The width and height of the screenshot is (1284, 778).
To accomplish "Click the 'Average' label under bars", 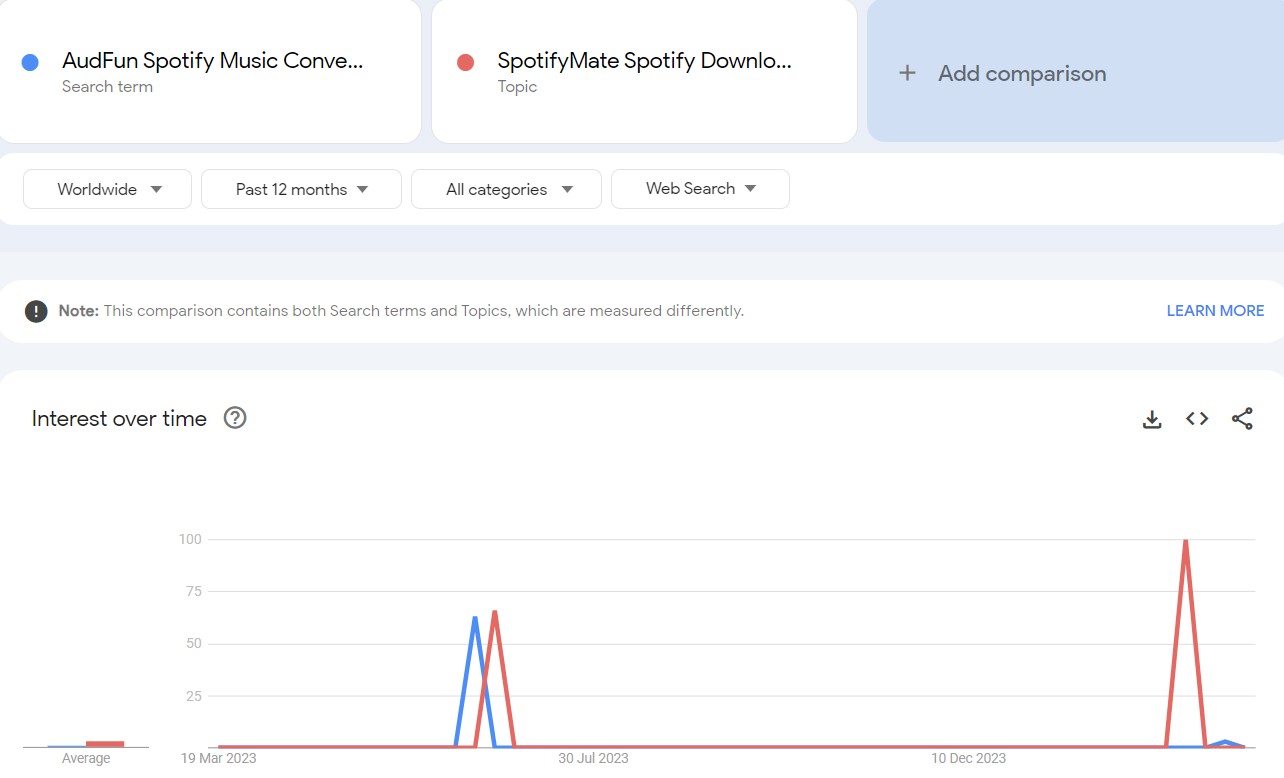I will (86, 758).
